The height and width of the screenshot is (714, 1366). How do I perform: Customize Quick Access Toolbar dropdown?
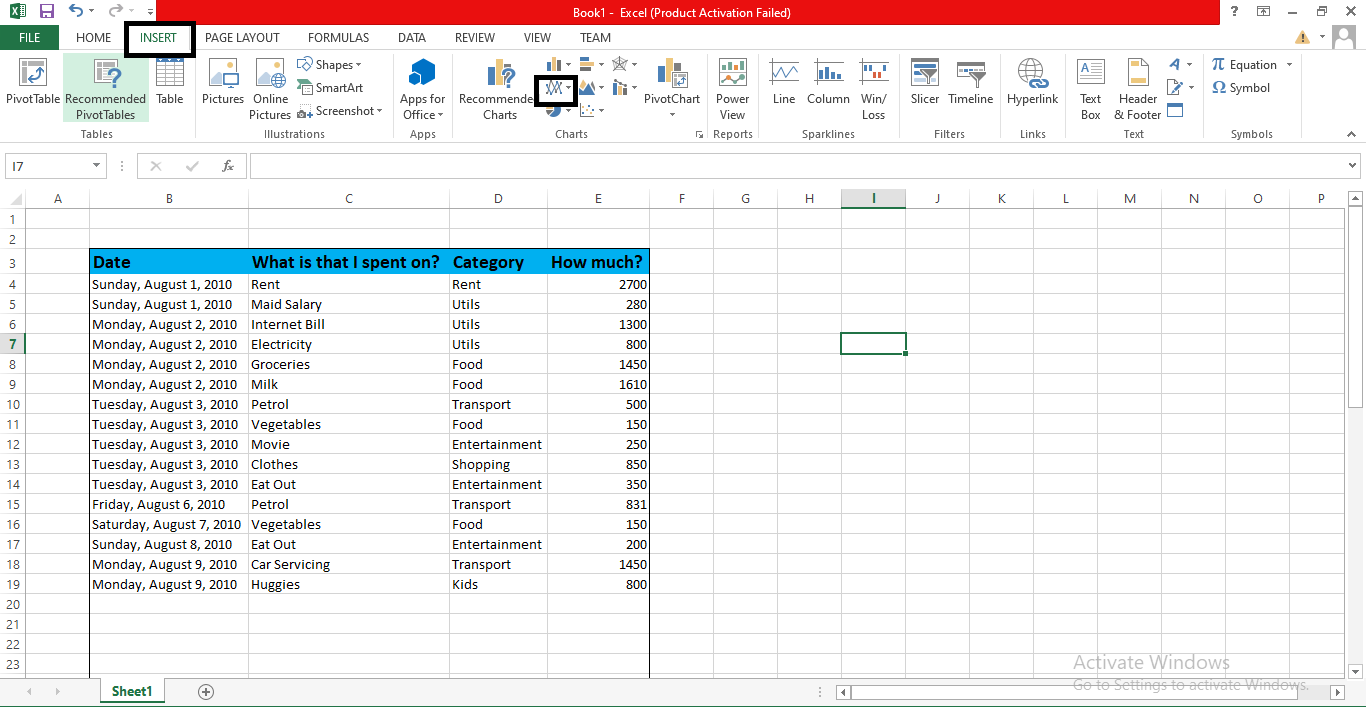[151, 12]
